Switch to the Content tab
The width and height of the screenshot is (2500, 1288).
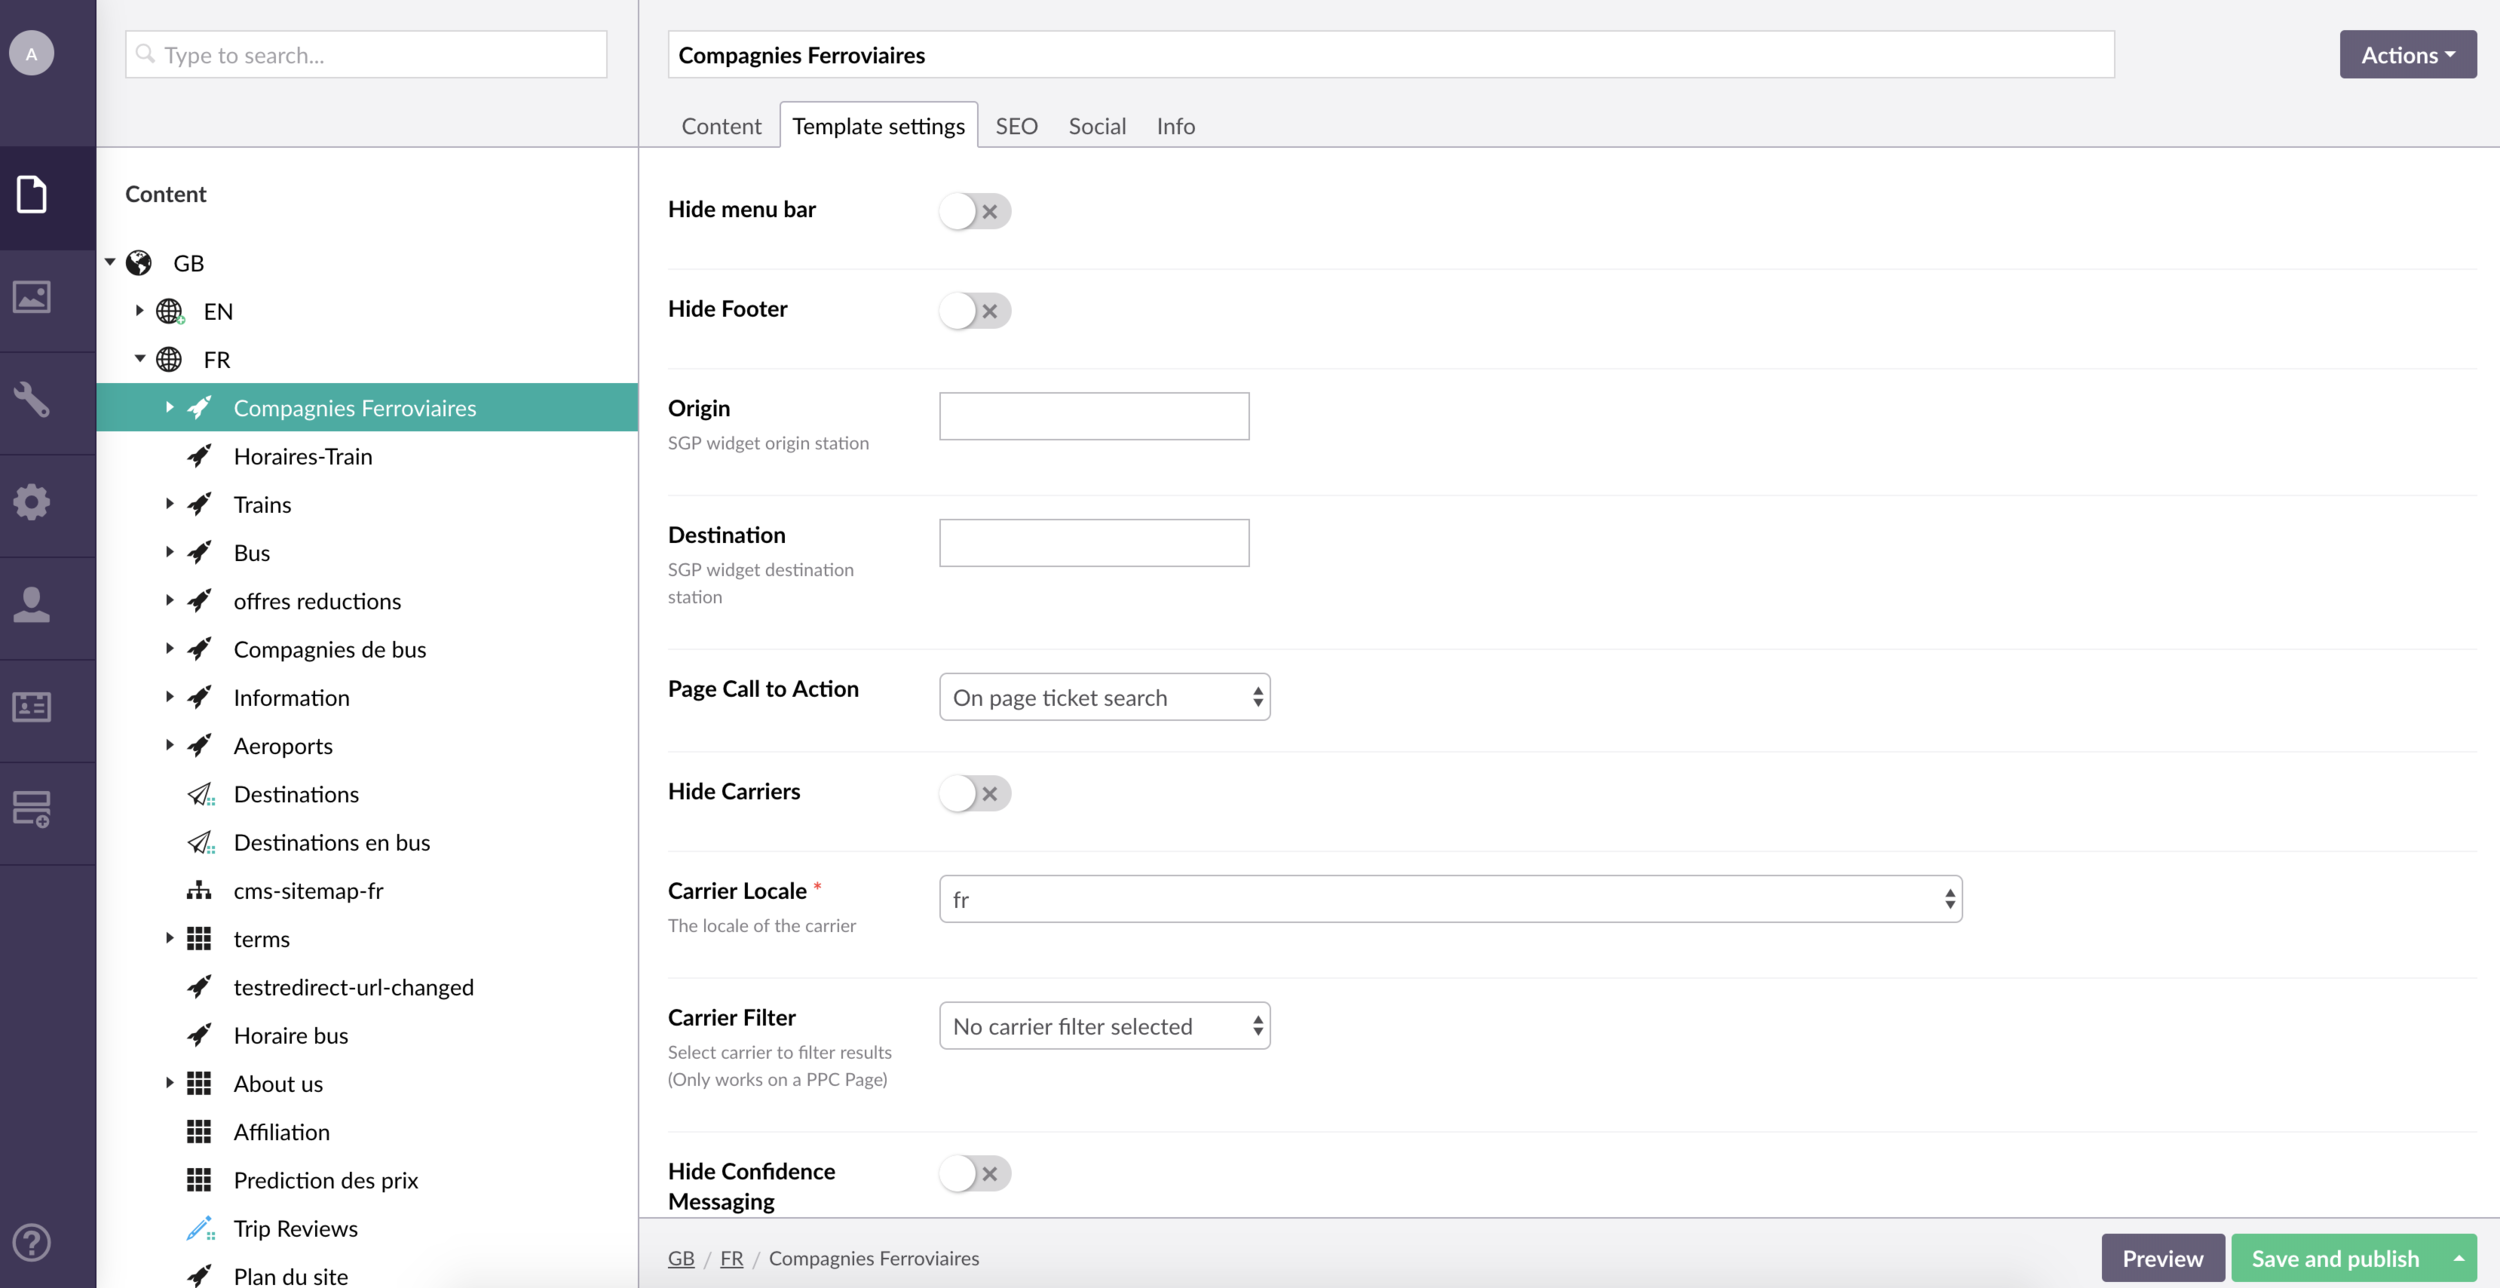pyautogui.click(x=721, y=126)
